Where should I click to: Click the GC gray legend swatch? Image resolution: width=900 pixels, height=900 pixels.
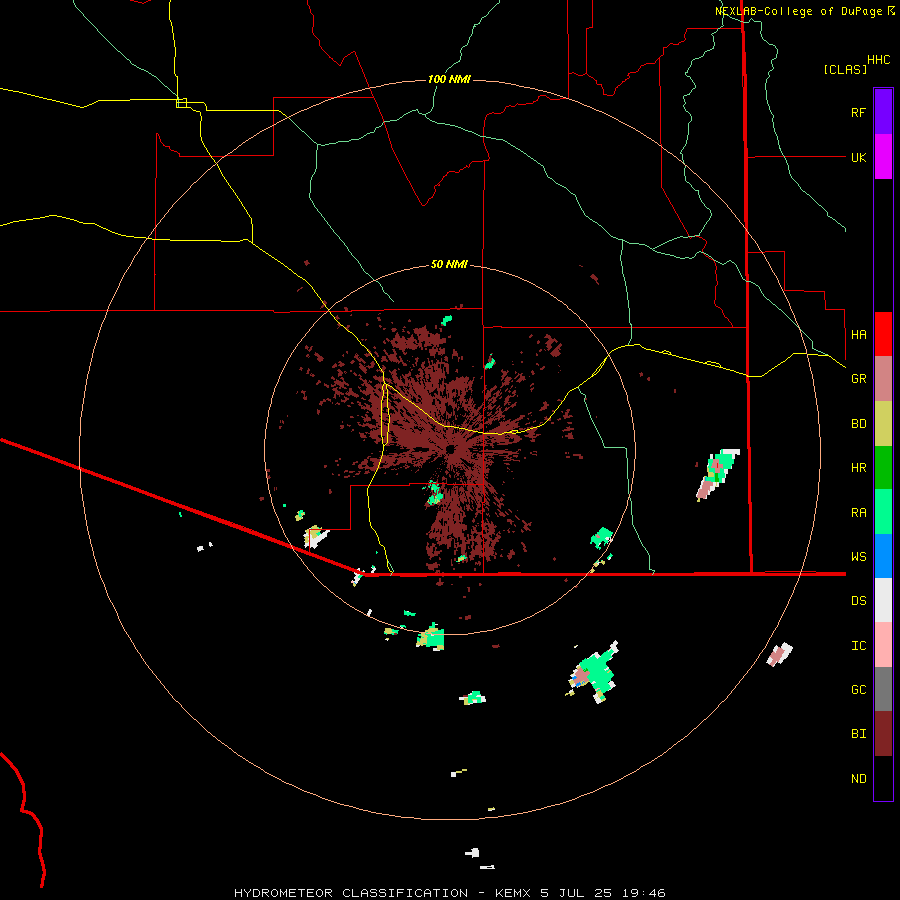(x=883, y=689)
